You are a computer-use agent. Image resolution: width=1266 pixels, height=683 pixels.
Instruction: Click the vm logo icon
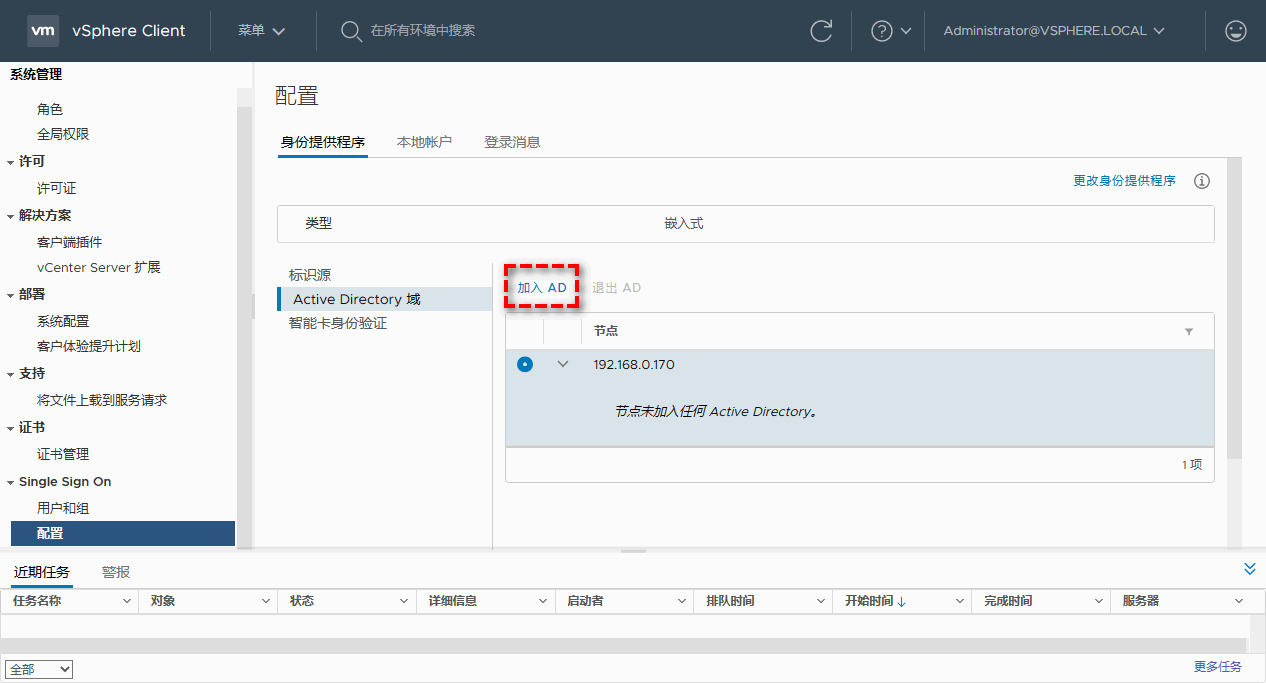[x=43, y=31]
